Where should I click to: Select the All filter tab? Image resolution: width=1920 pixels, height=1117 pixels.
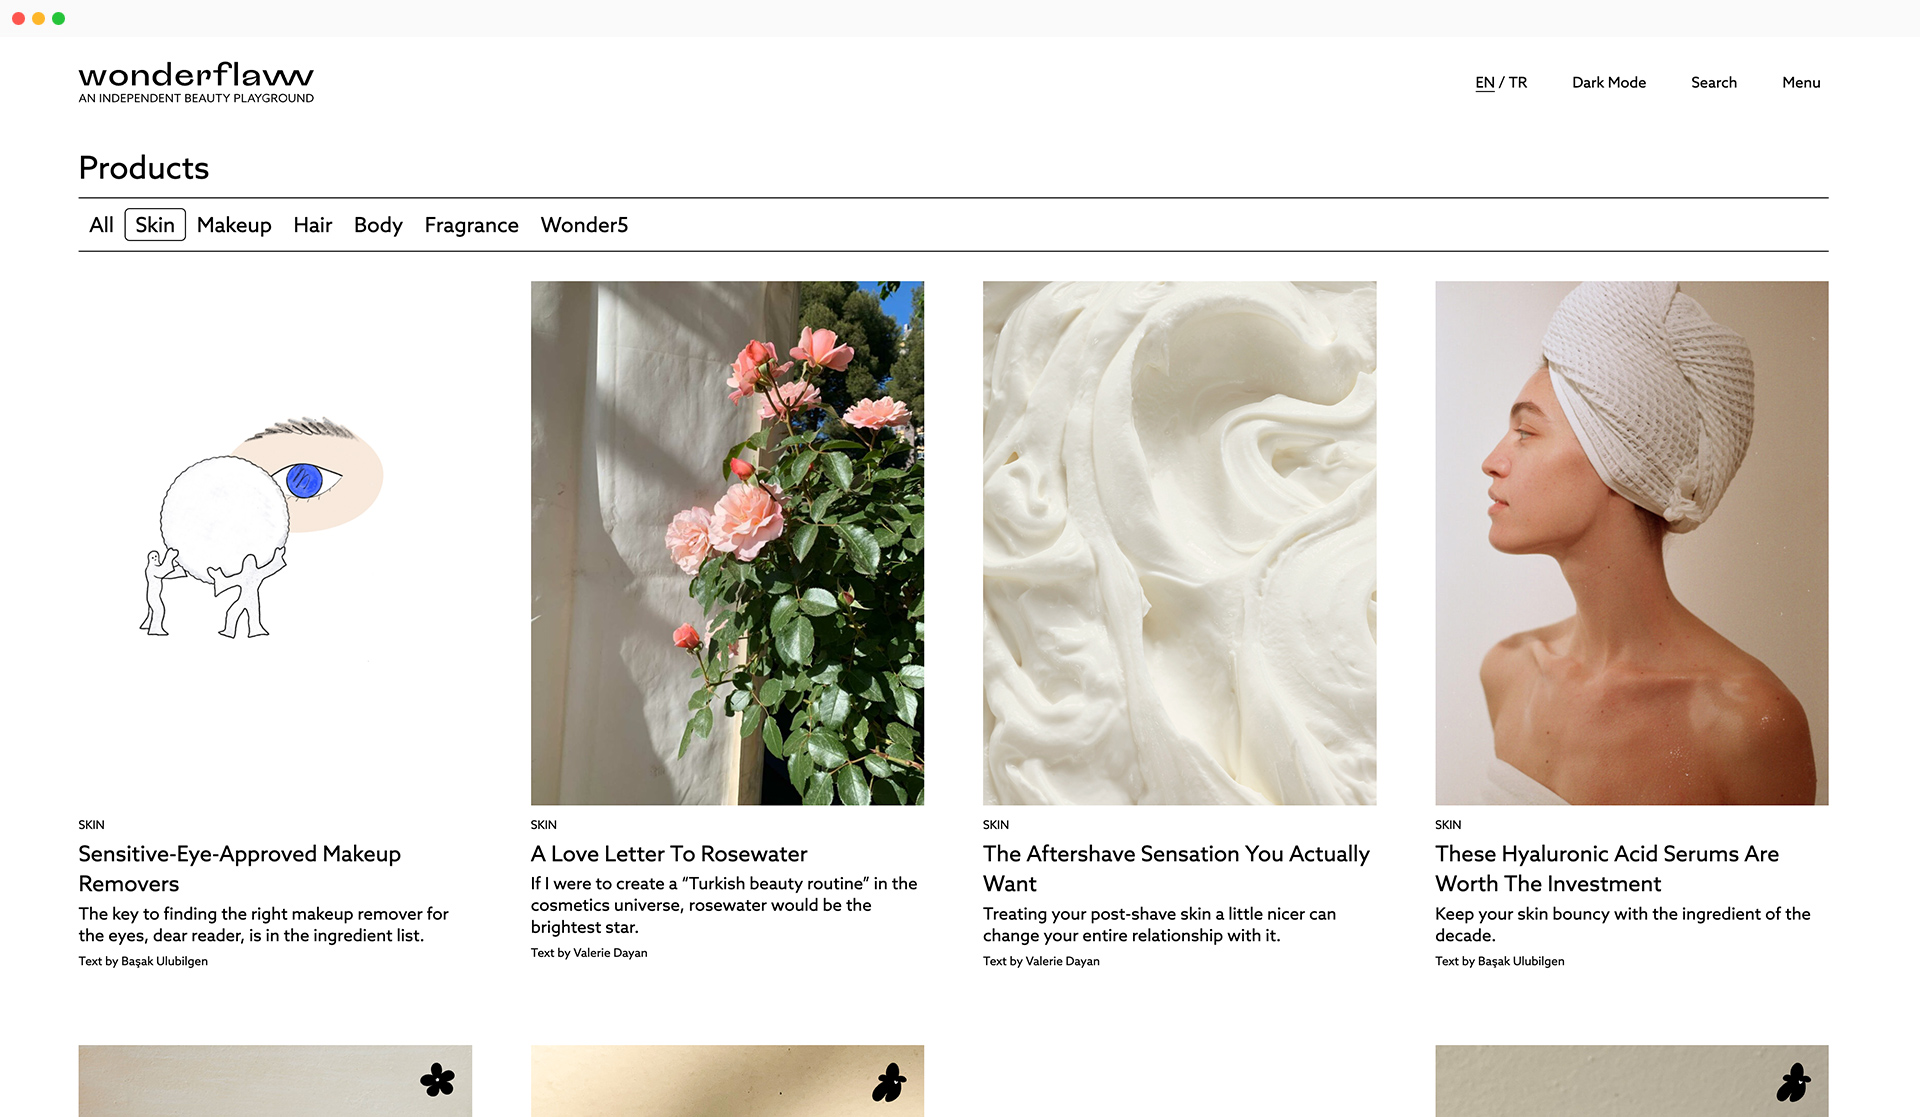coord(101,225)
